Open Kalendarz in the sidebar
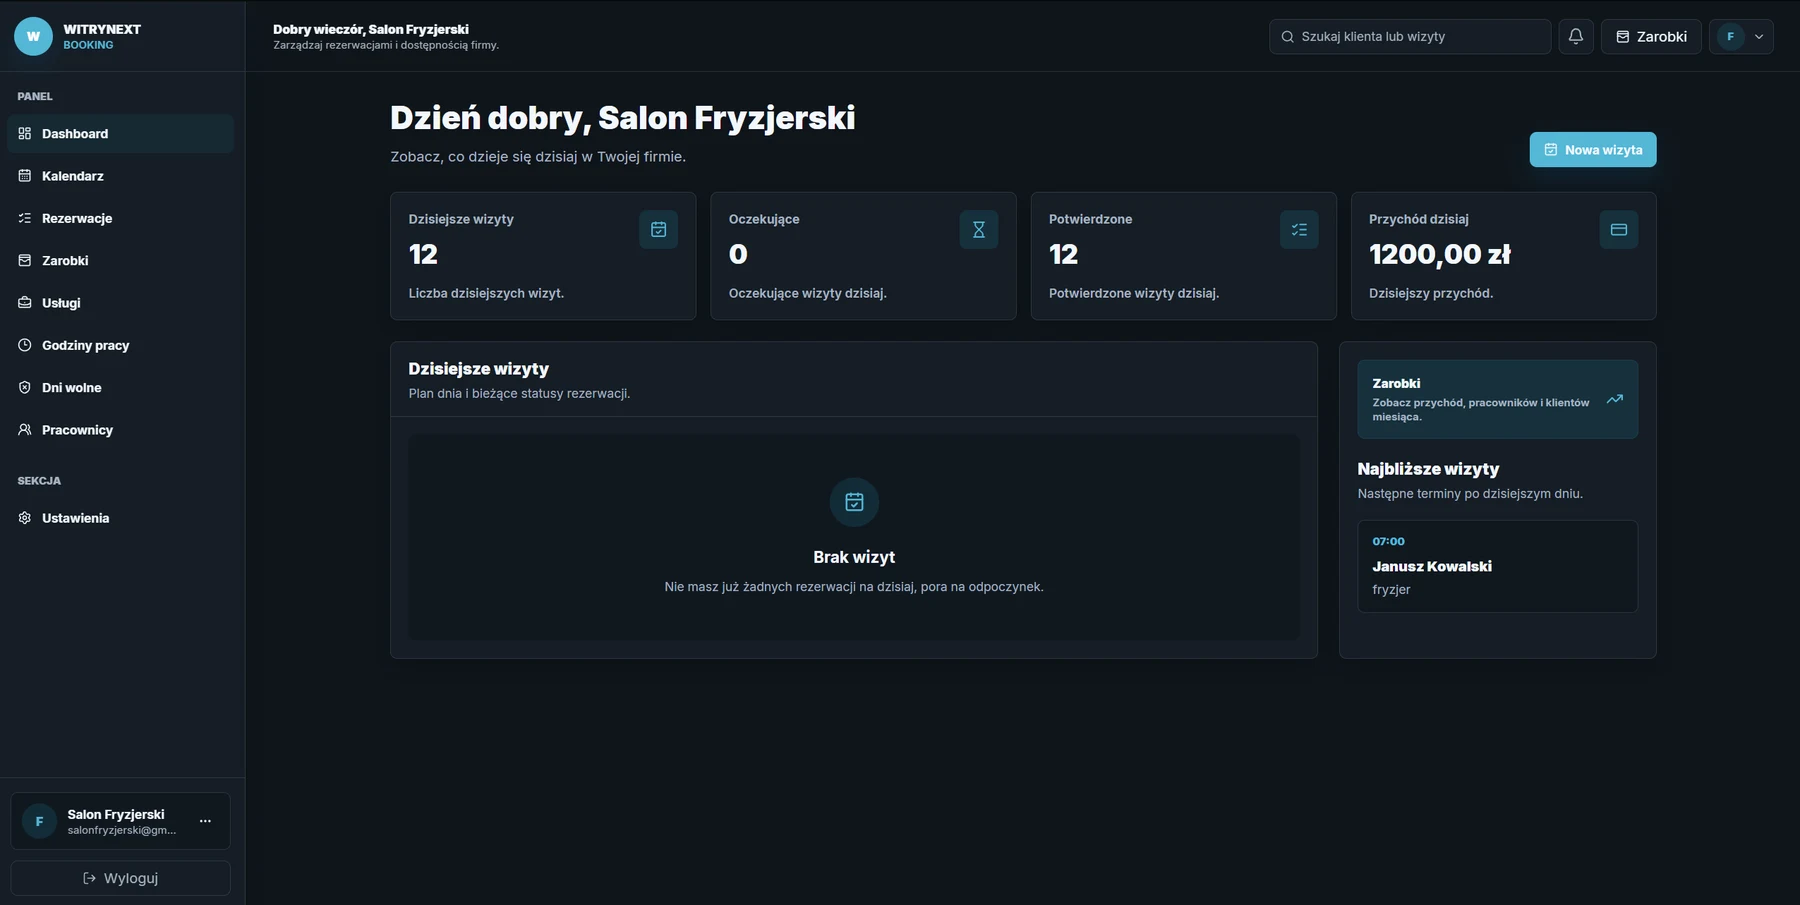1800x905 pixels. (120, 176)
